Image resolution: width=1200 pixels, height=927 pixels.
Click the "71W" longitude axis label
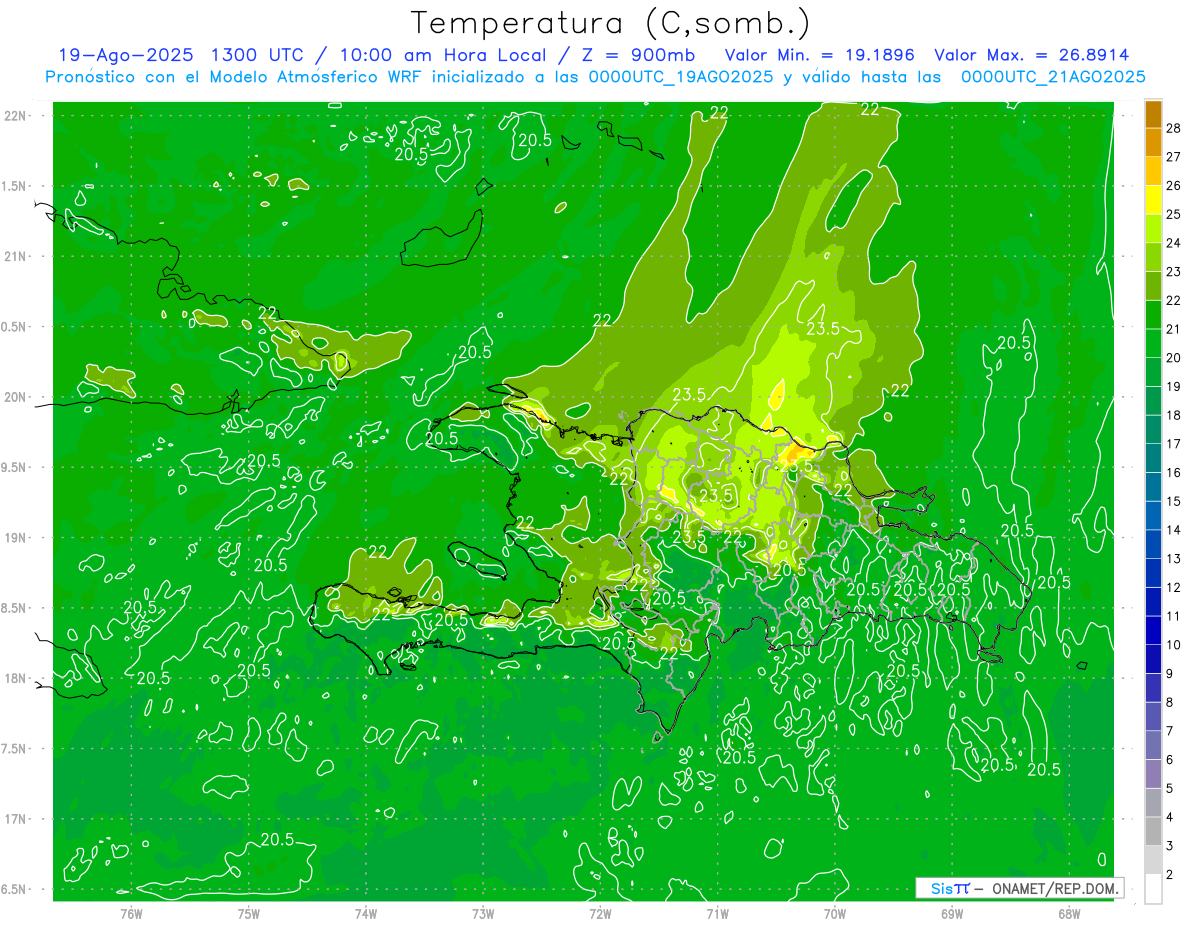[x=717, y=913]
